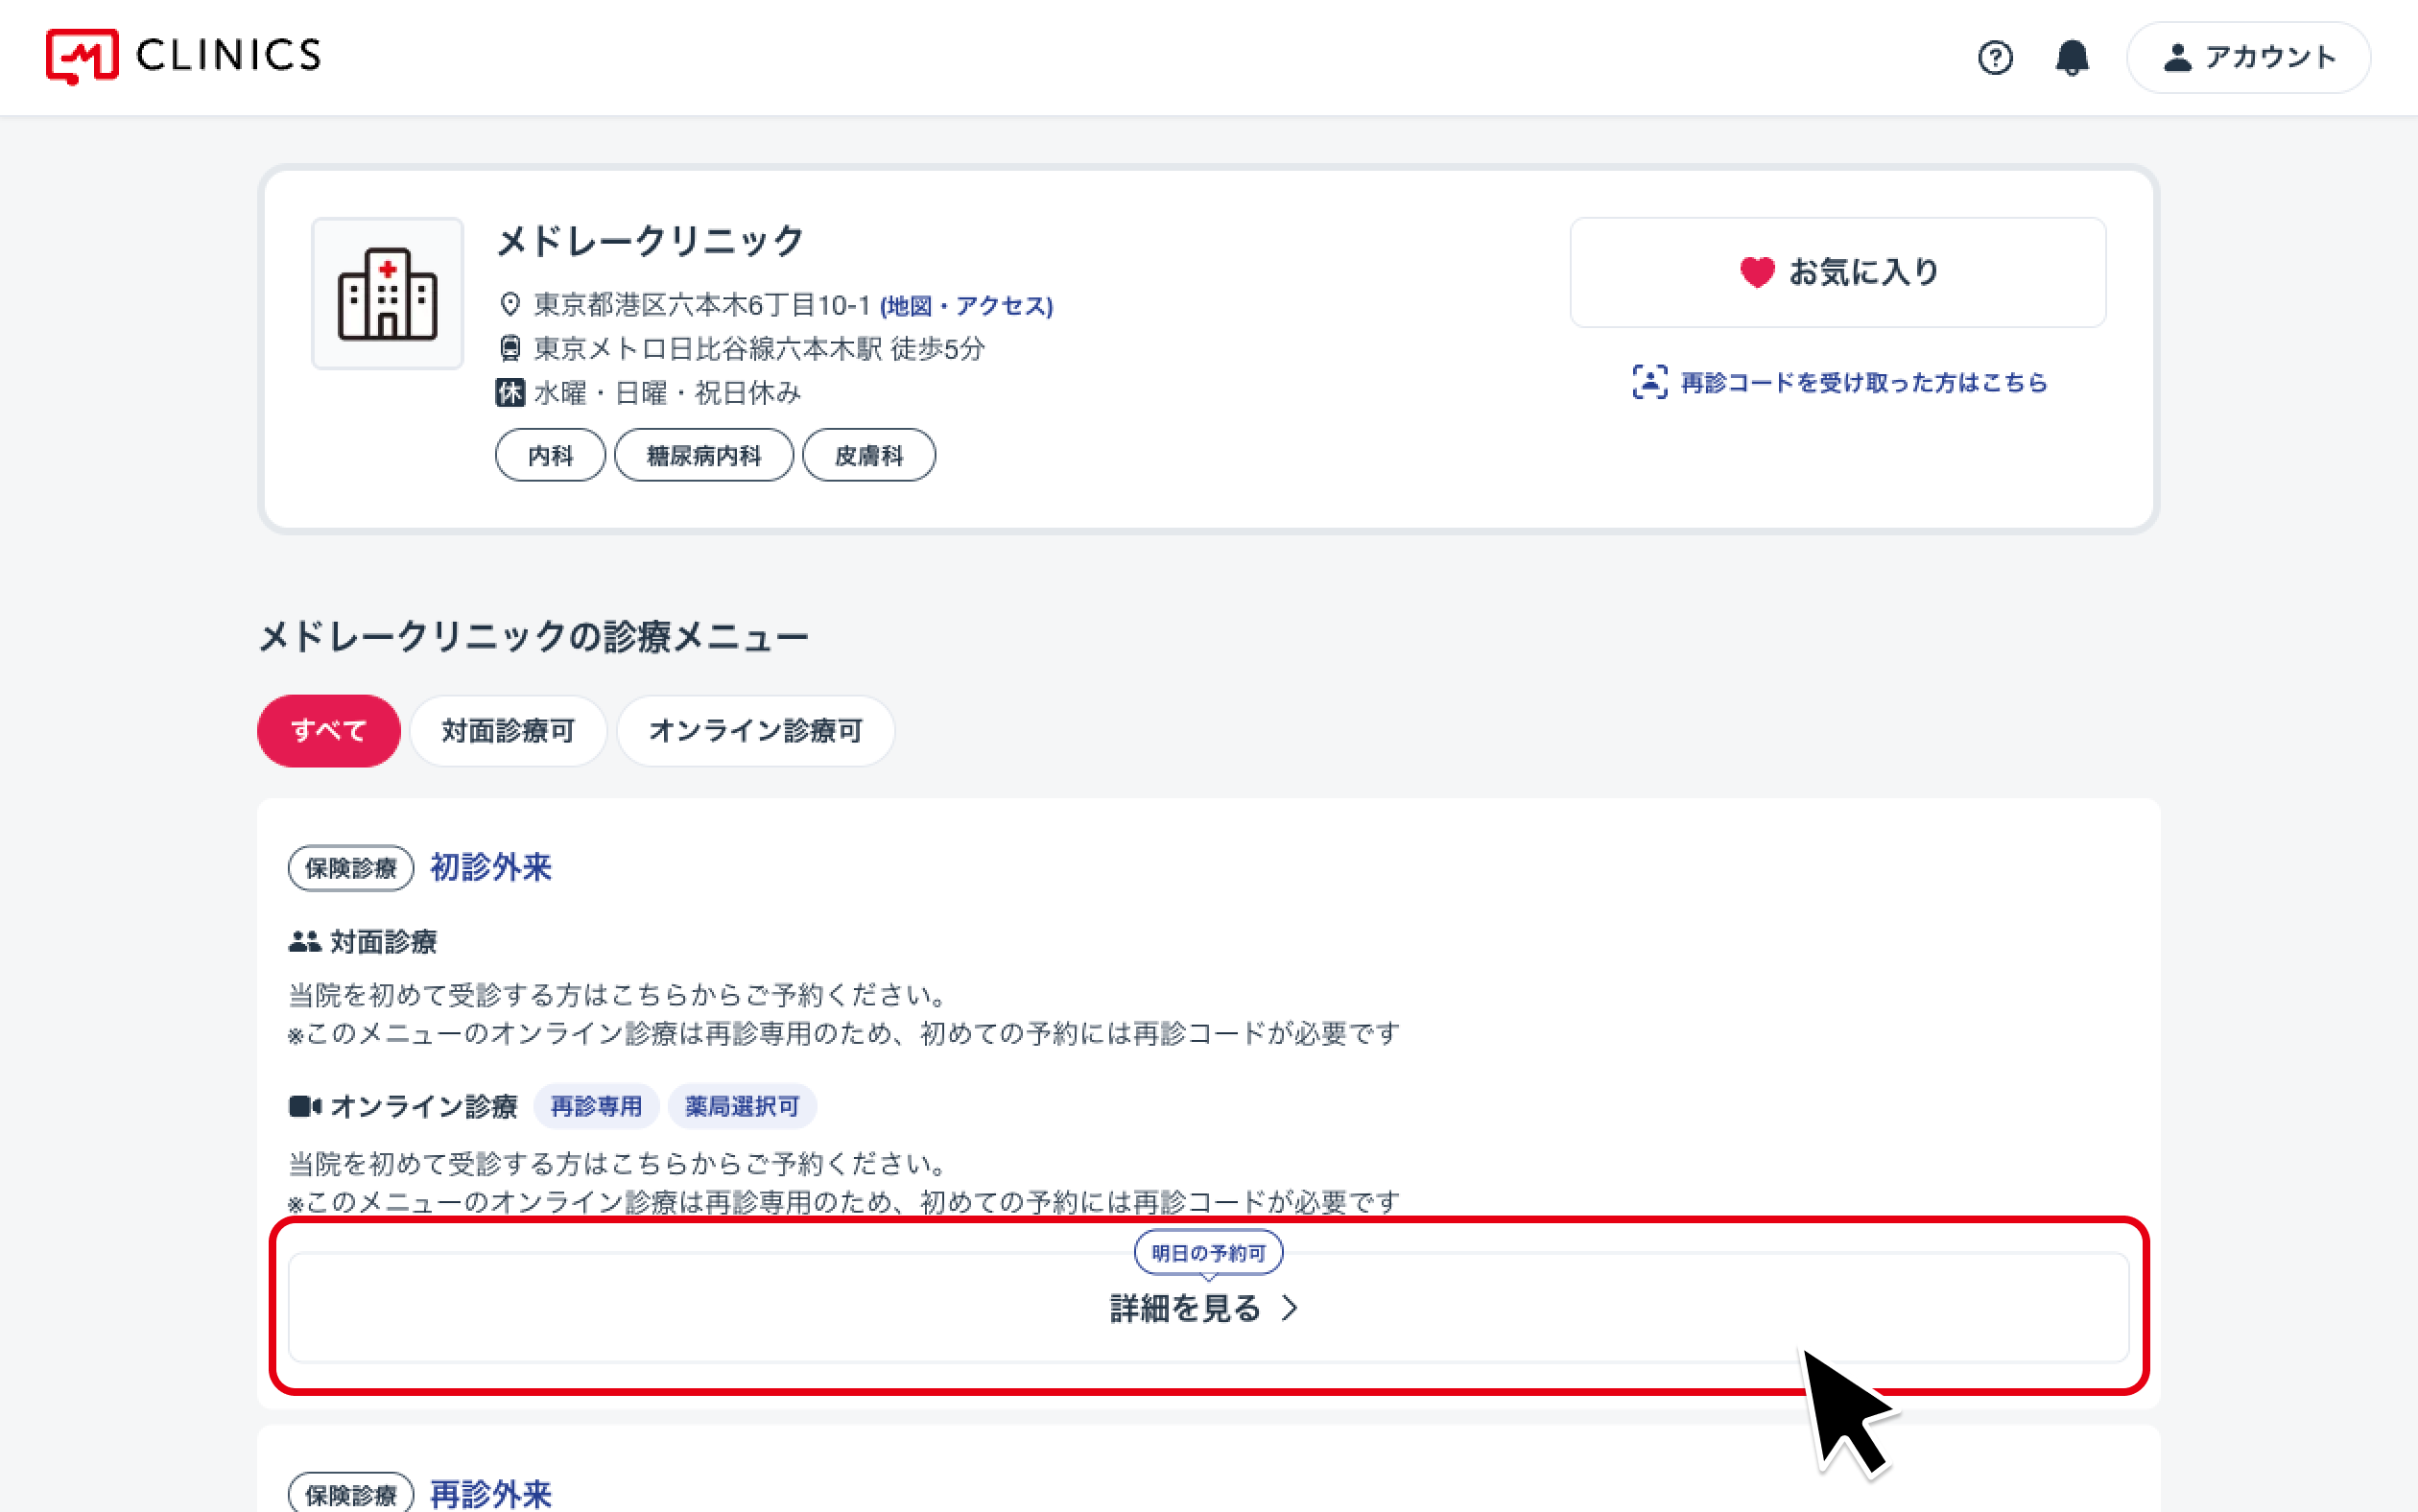2418x1512 pixels.
Task: Switch to the 対面診療可 filter tab
Action: (x=508, y=731)
